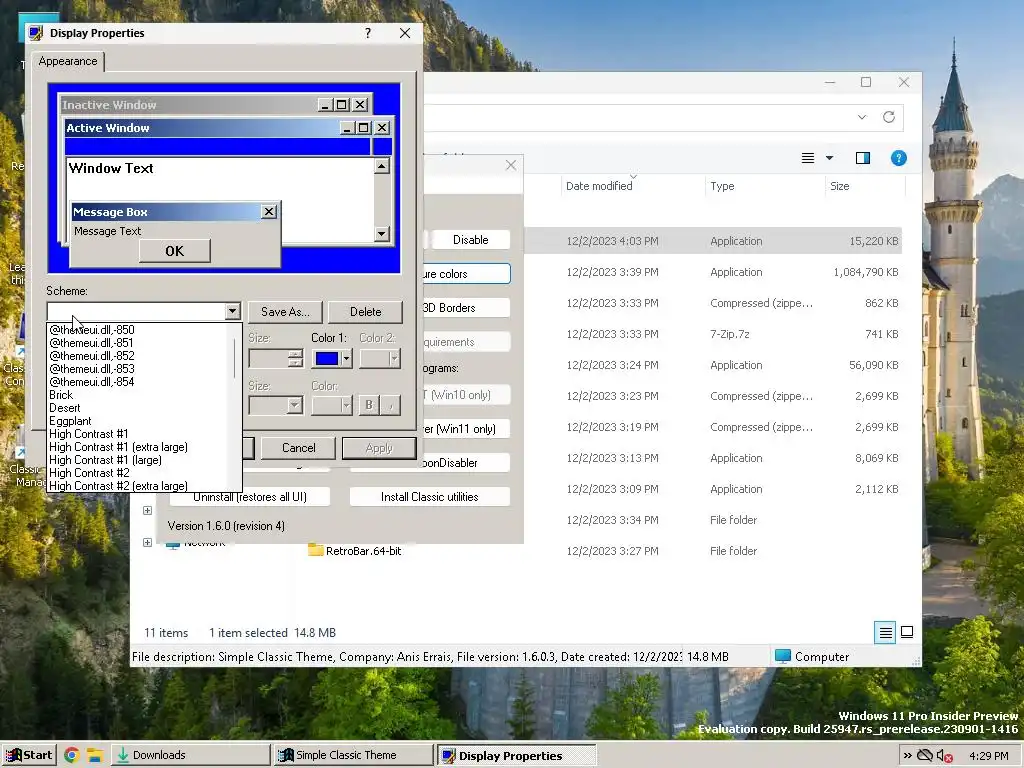Click Install Classic utilities button
Image resolution: width=1024 pixels, height=768 pixels.
tap(430, 497)
